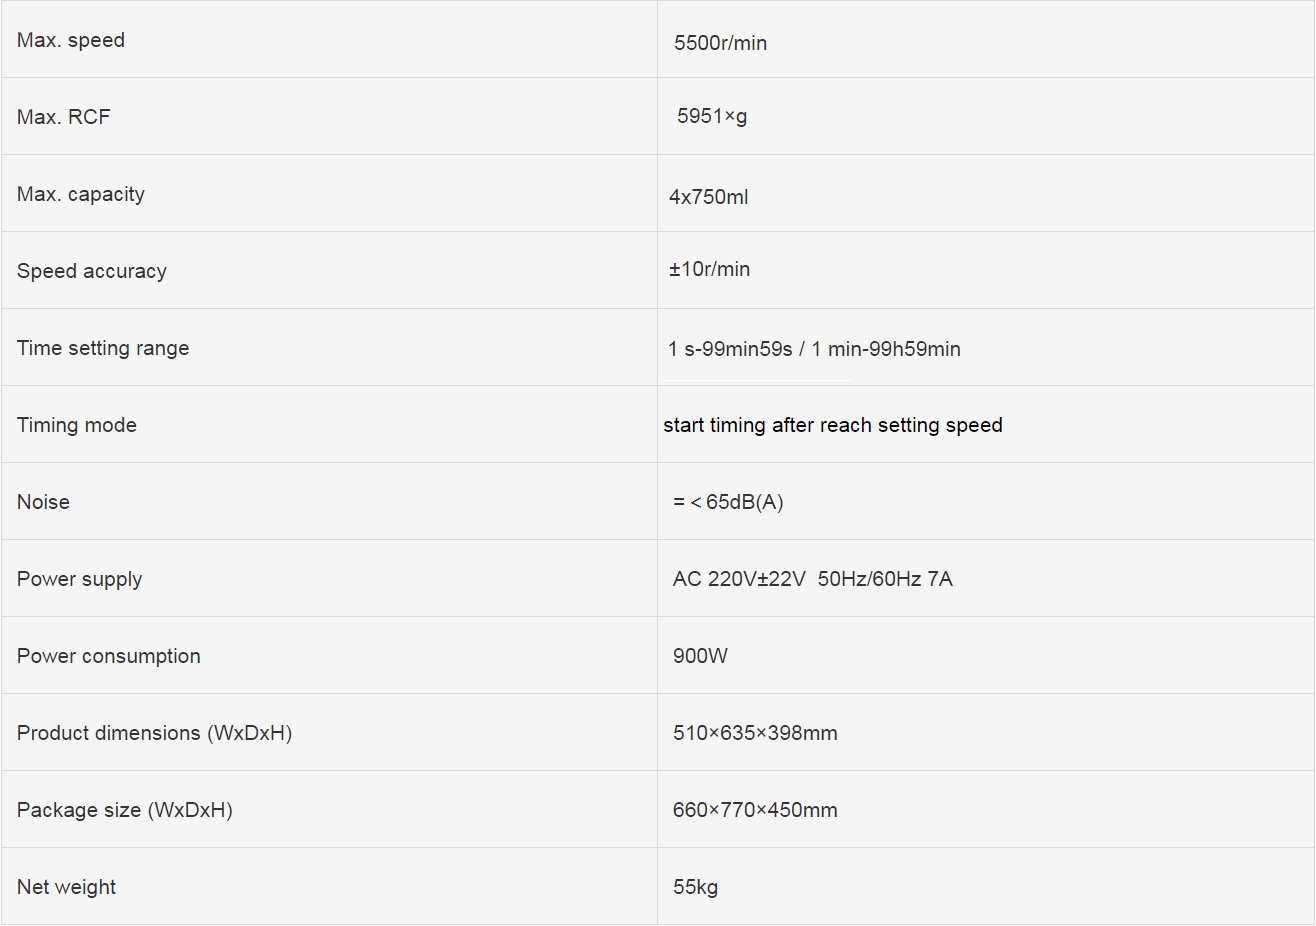Select the start timing after reach setting speed text

[x=833, y=425]
